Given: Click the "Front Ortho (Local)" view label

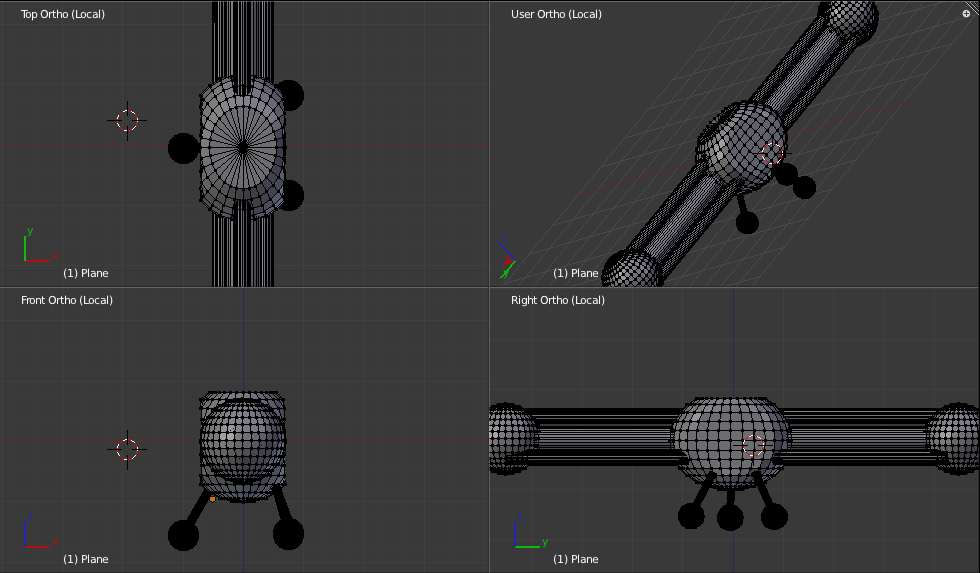Looking at the screenshot, I should click(66, 300).
